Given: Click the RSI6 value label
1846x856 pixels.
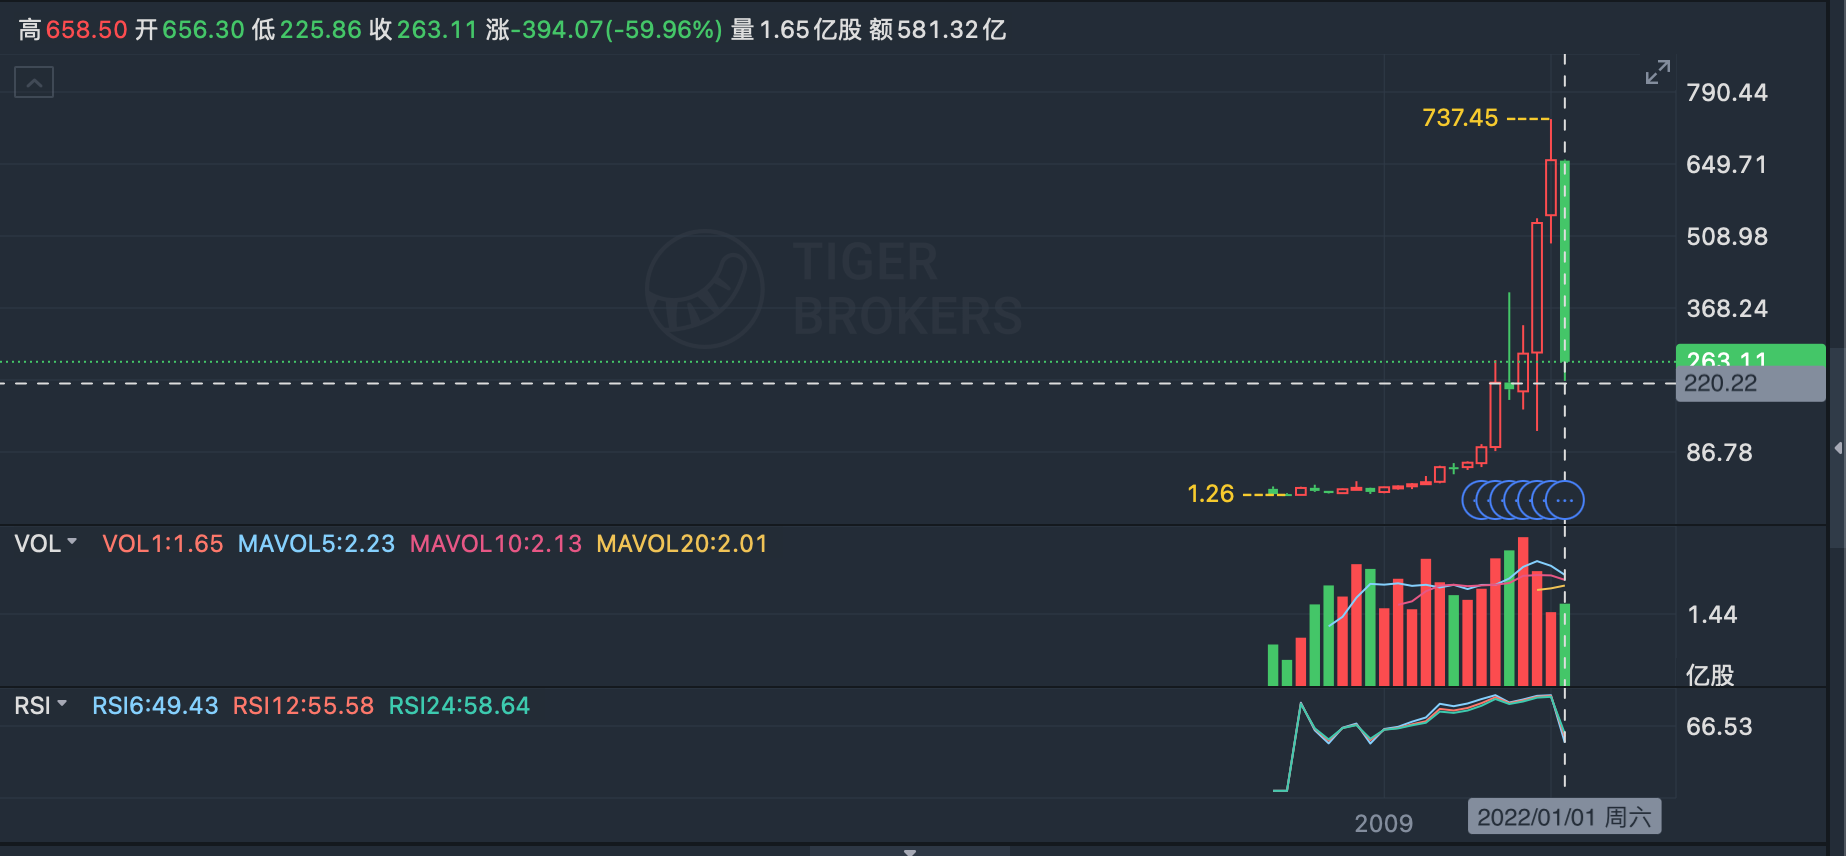Looking at the screenshot, I should point(155,706).
